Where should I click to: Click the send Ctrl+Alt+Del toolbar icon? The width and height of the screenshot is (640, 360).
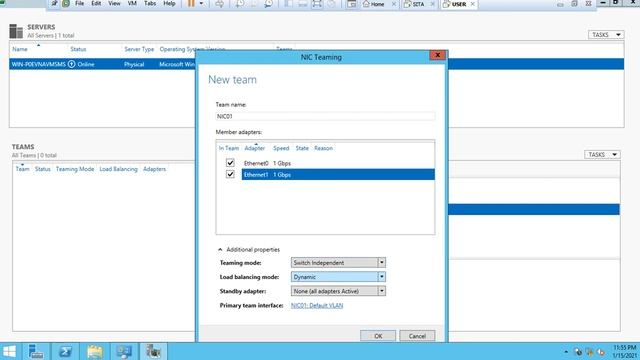(220, 4)
